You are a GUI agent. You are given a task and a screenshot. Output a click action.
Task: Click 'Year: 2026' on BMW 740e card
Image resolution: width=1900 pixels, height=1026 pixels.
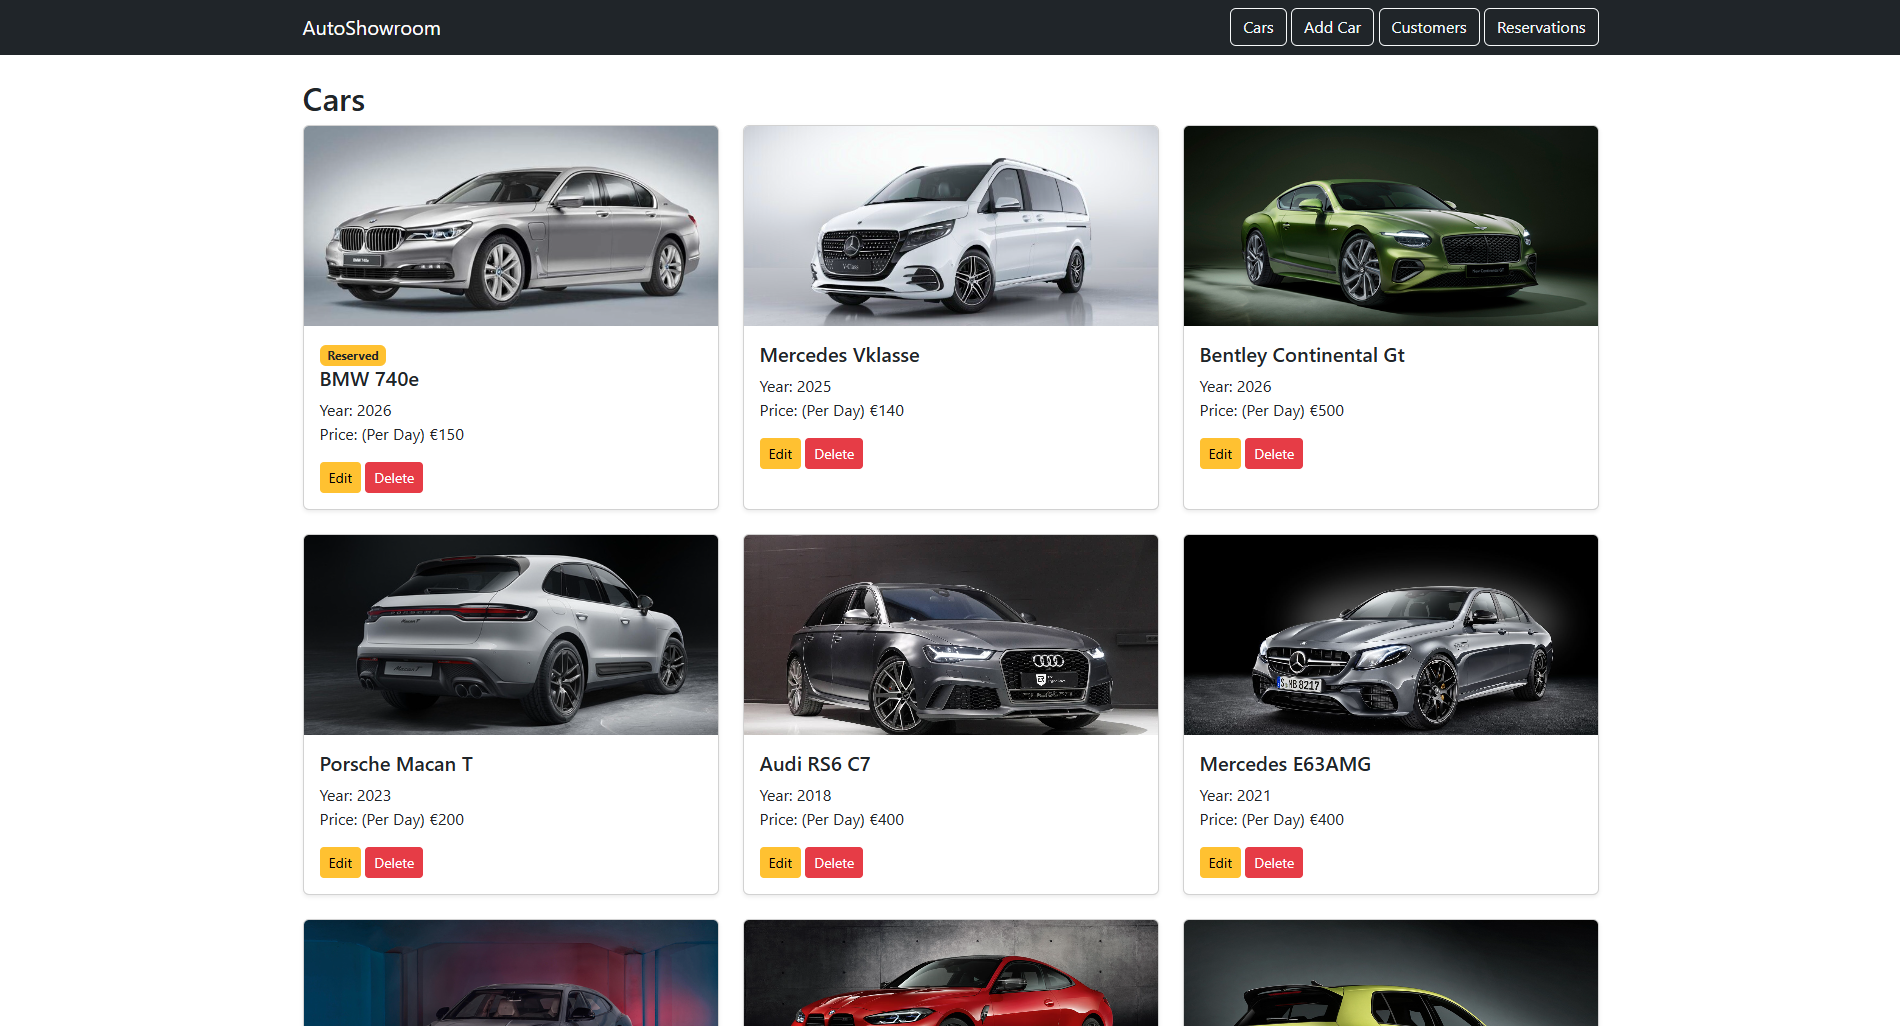[355, 411]
